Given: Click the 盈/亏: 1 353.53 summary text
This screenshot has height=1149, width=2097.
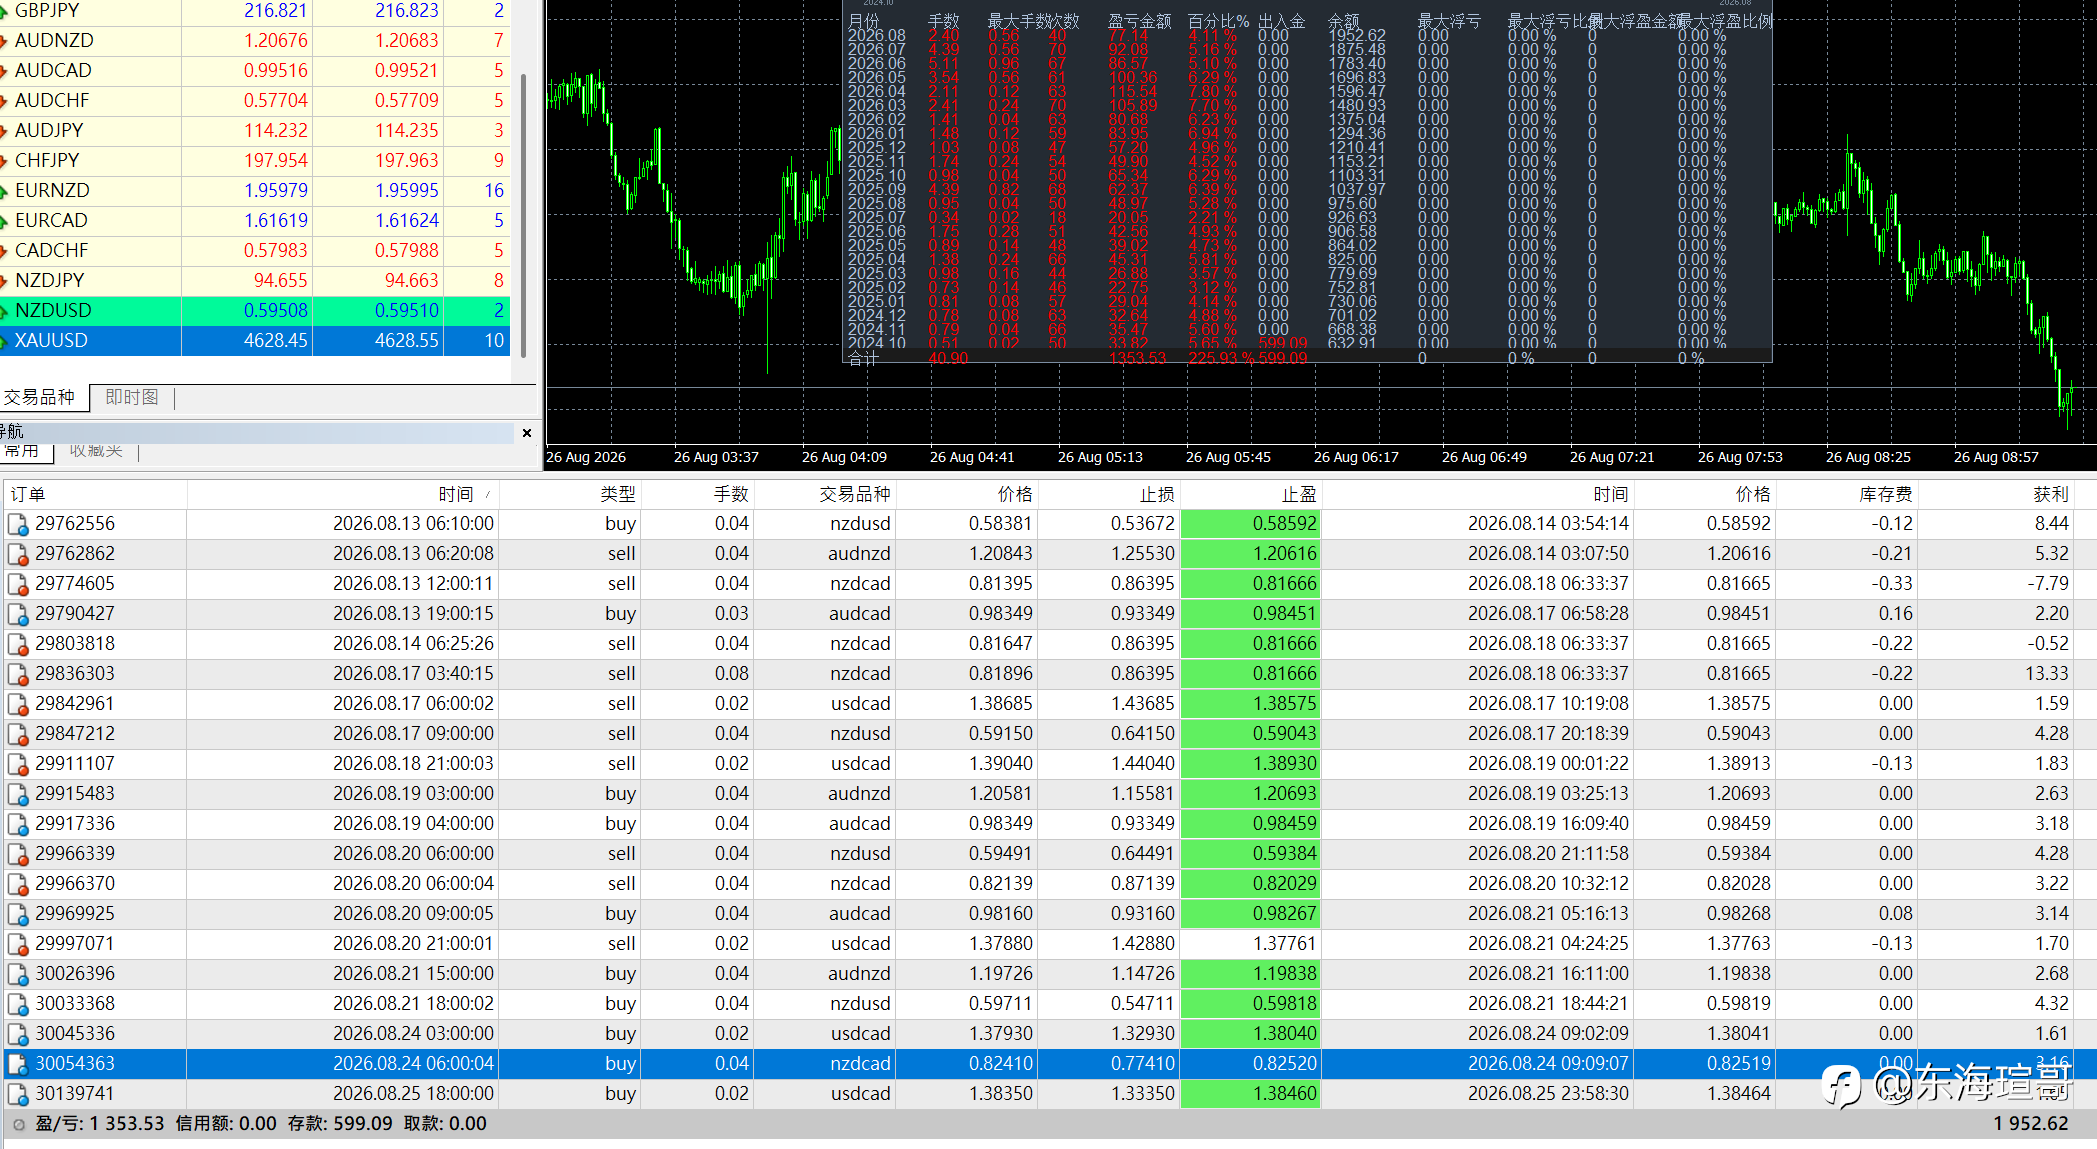Looking at the screenshot, I should pyautogui.click(x=100, y=1124).
